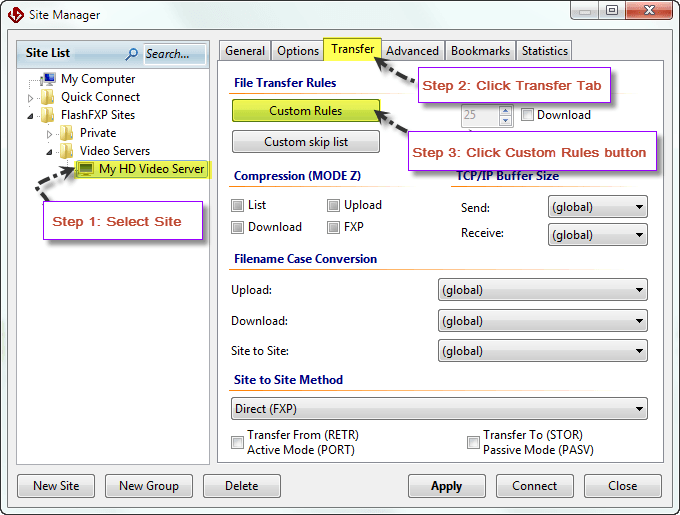Open the Send buffer size dropdown

click(x=597, y=207)
